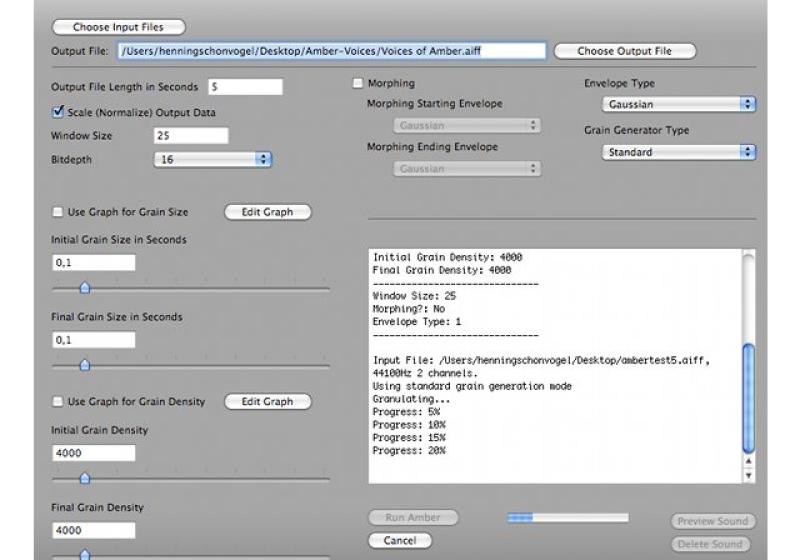This screenshot has height=560, width=800.
Task: Open the Bitdepth dropdown
Action: (213, 158)
